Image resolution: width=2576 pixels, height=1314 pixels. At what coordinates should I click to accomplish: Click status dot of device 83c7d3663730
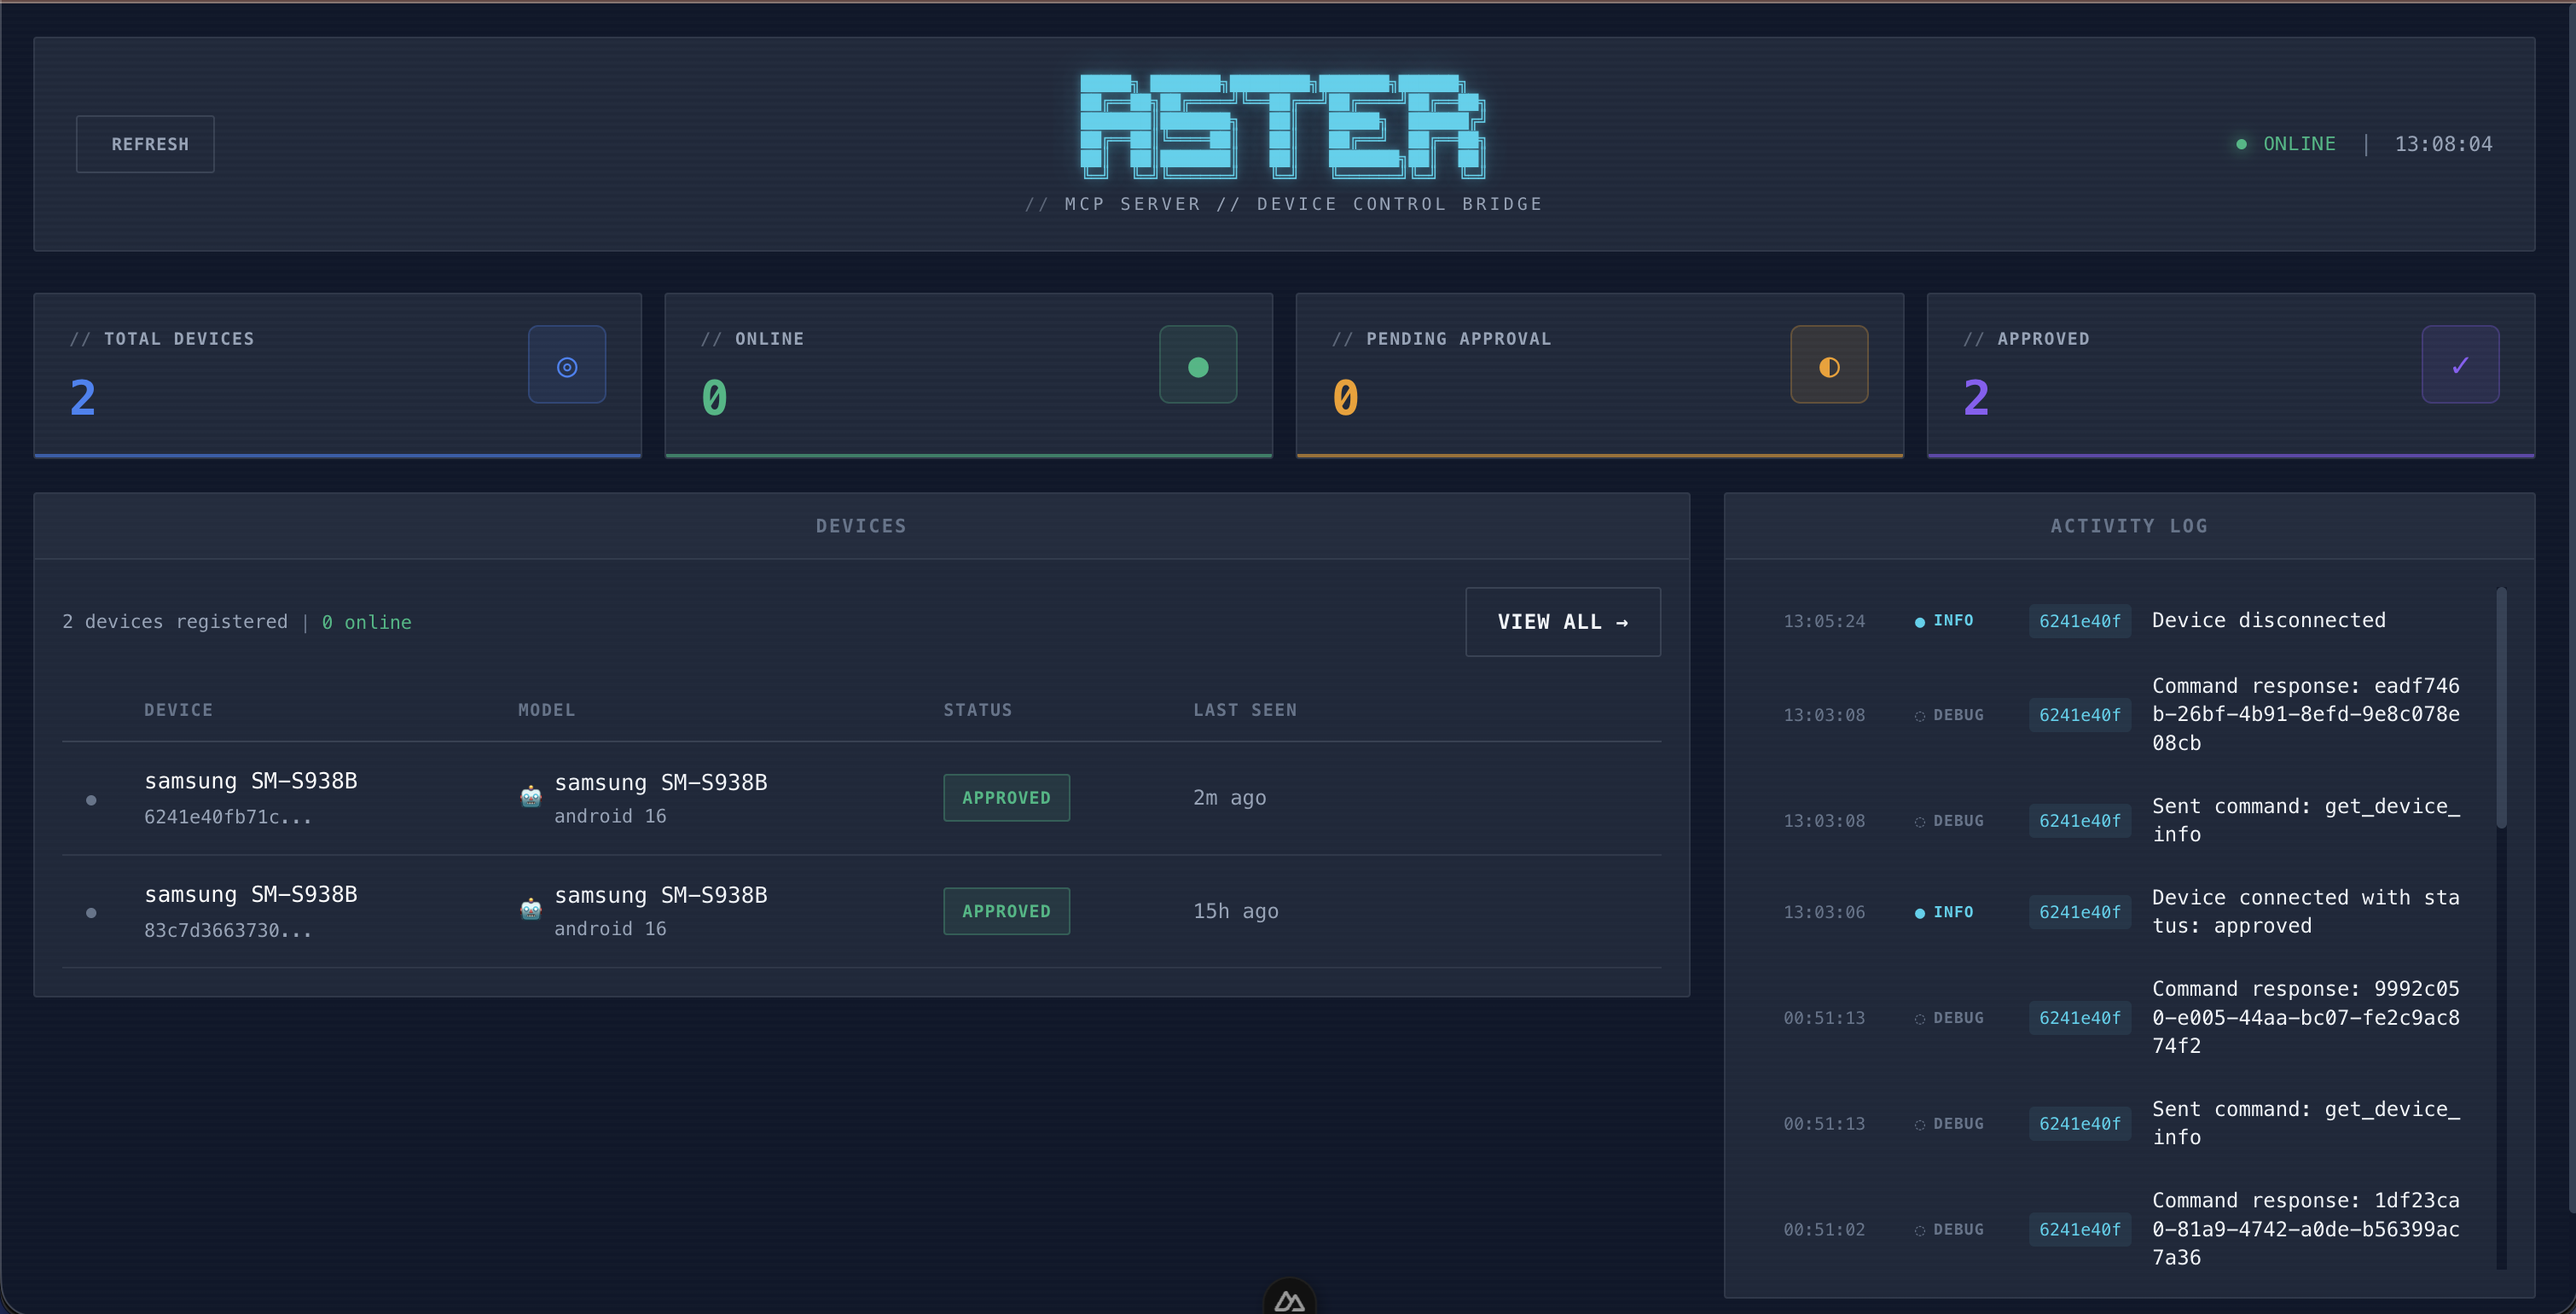(x=91, y=913)
